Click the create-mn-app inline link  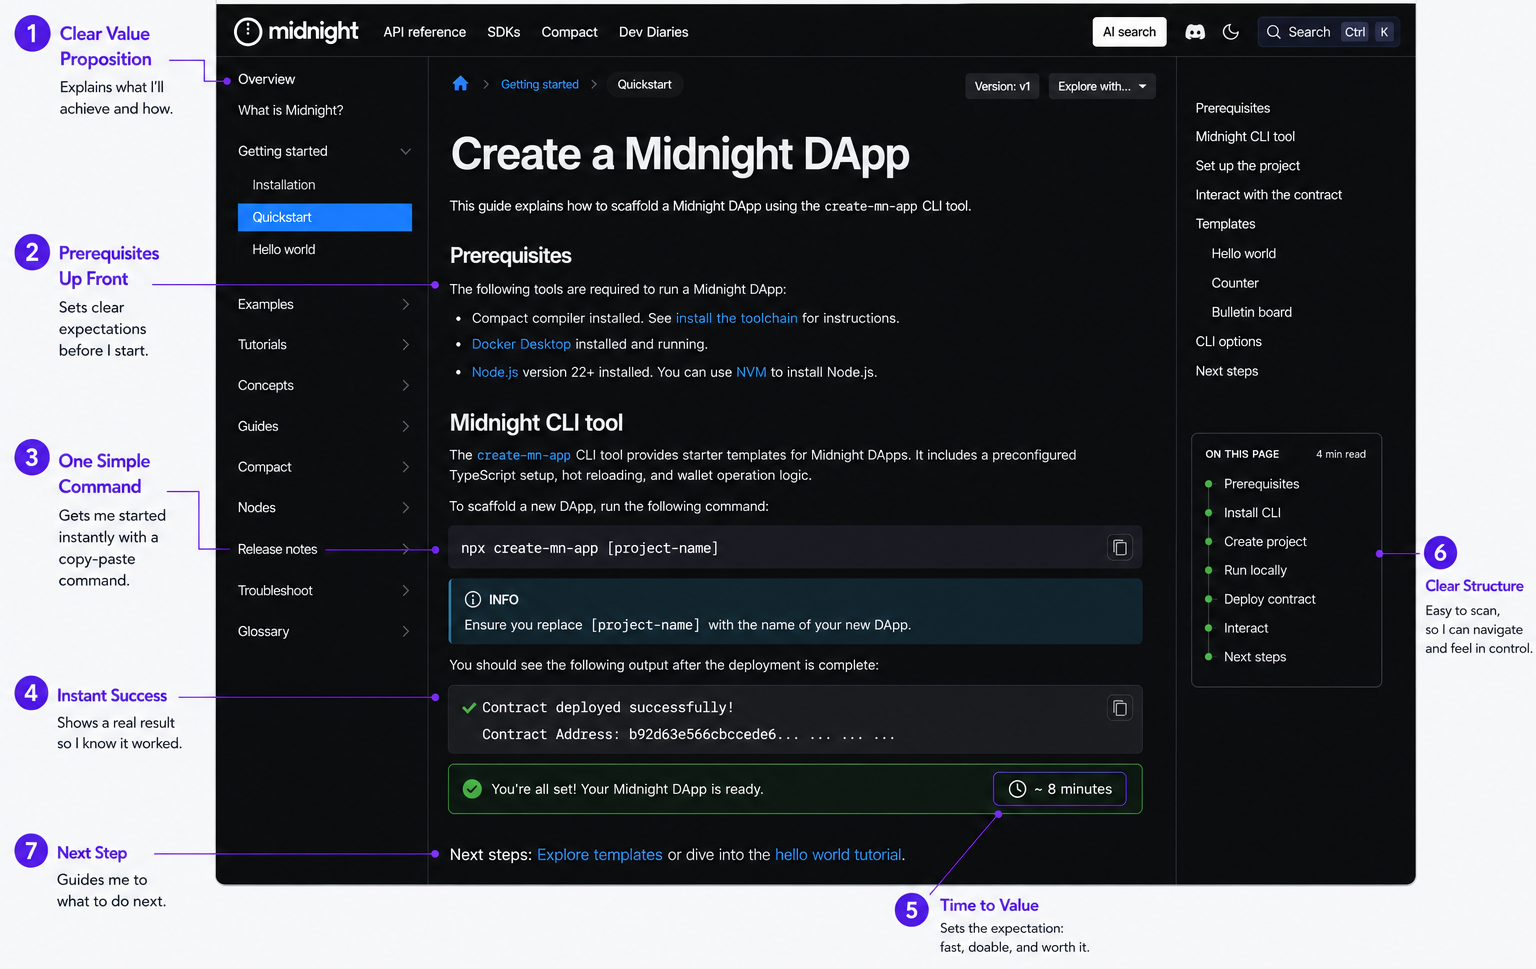coord(524,455)
